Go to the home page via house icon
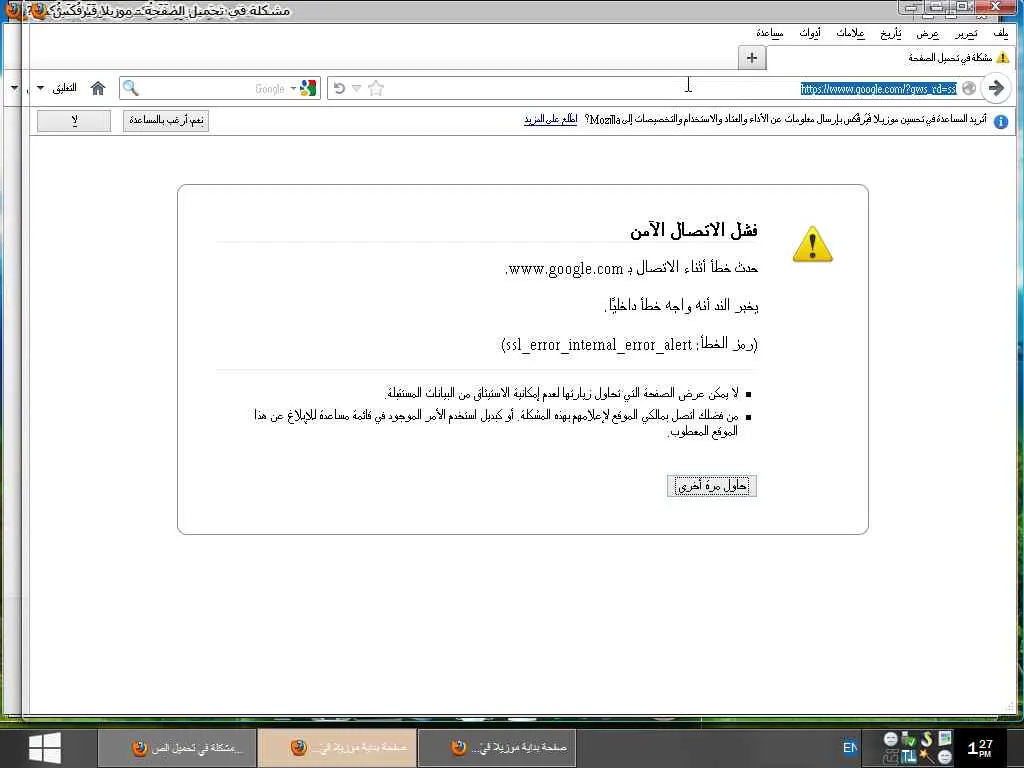The image size is (1024, 768). click(98, 88)
